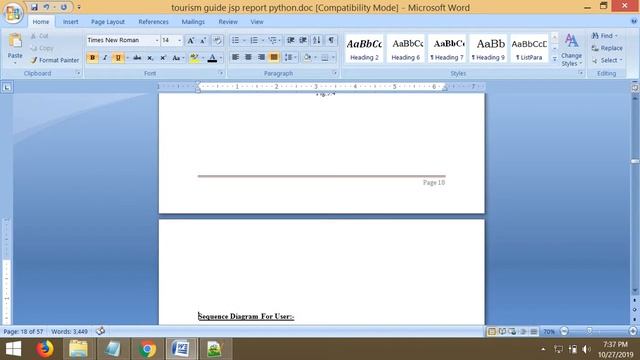This screenshot has height=360, width=640.
Task: Open Change Case dropdown
Action: [x=178, y=58]
